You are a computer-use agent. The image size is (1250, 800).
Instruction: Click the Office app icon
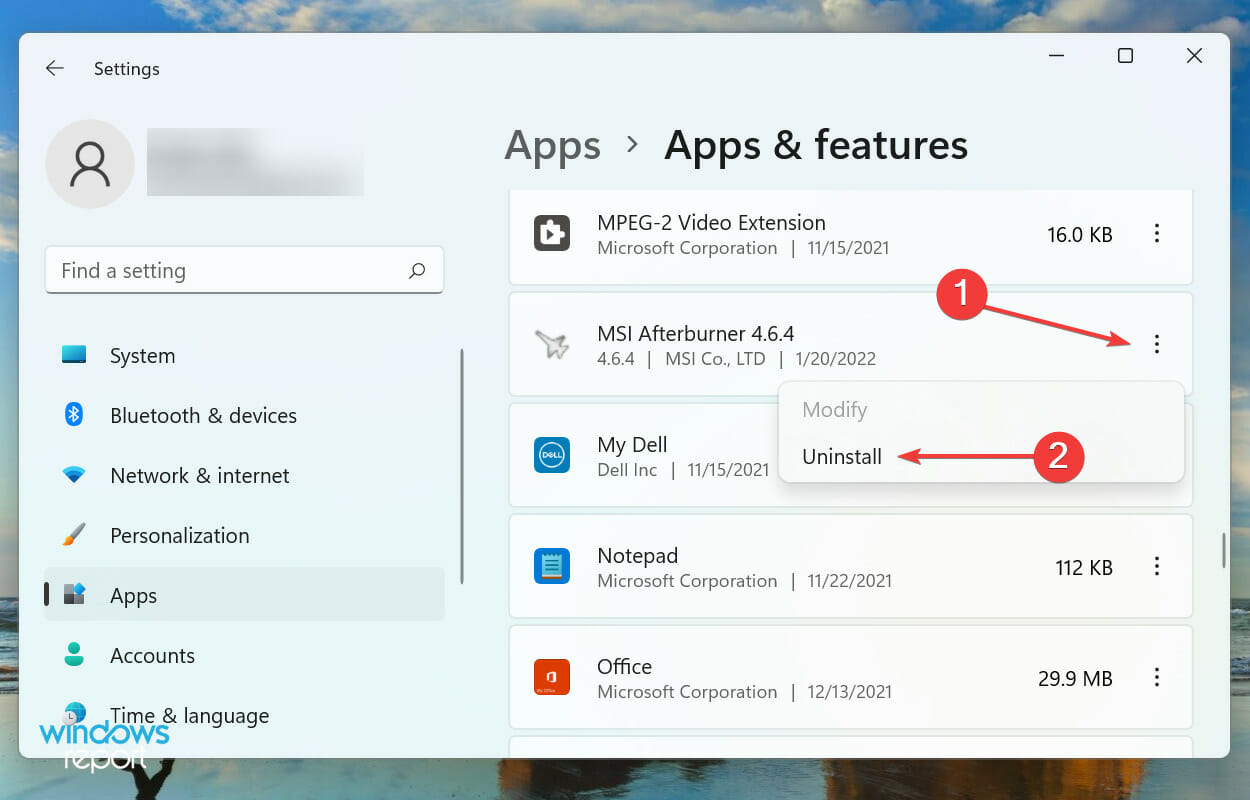coord(552,677)
